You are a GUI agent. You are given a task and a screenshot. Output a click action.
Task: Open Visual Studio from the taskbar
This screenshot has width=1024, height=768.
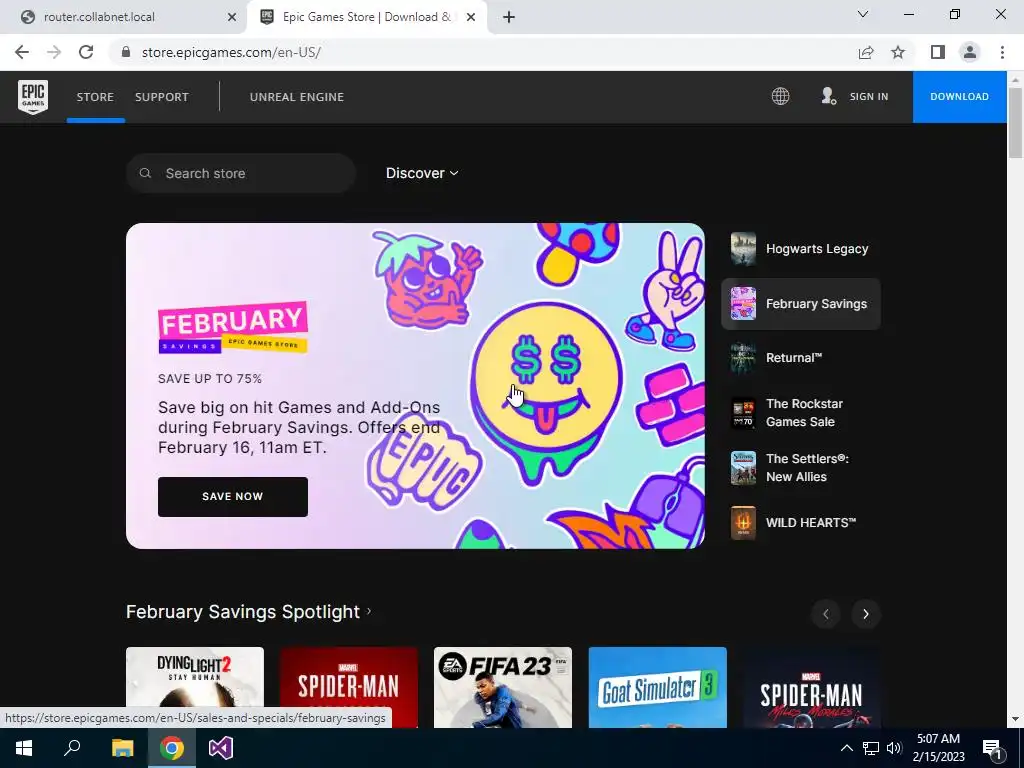click(221, 748)
